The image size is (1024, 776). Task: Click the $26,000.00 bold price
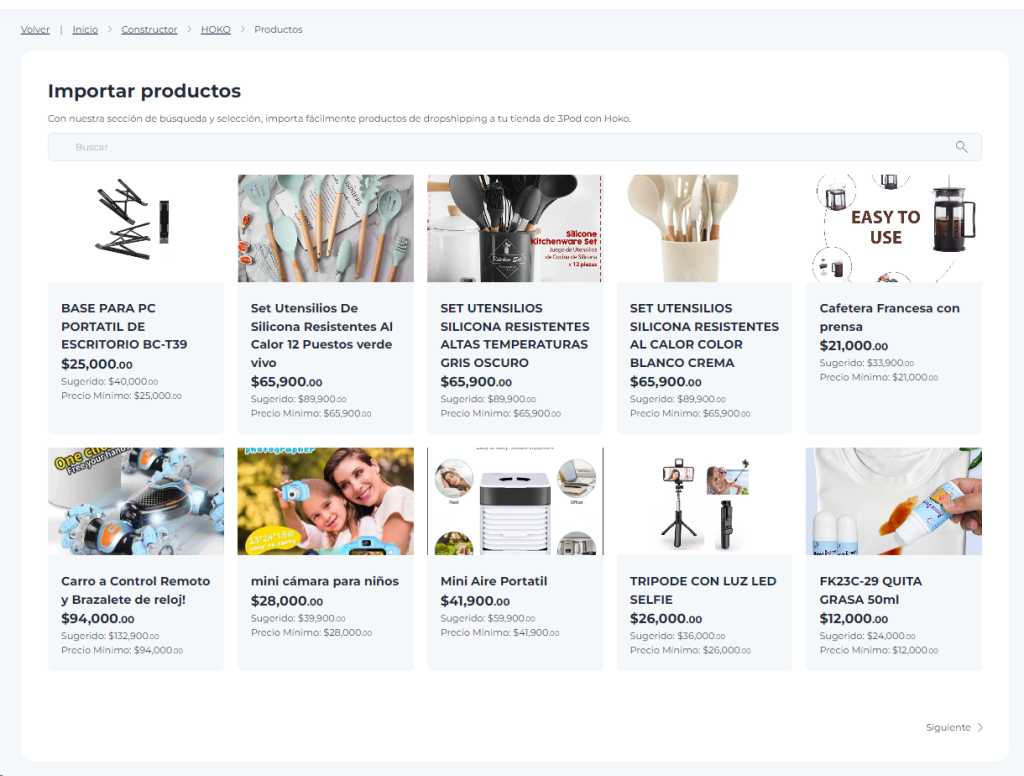coord(665,619)
